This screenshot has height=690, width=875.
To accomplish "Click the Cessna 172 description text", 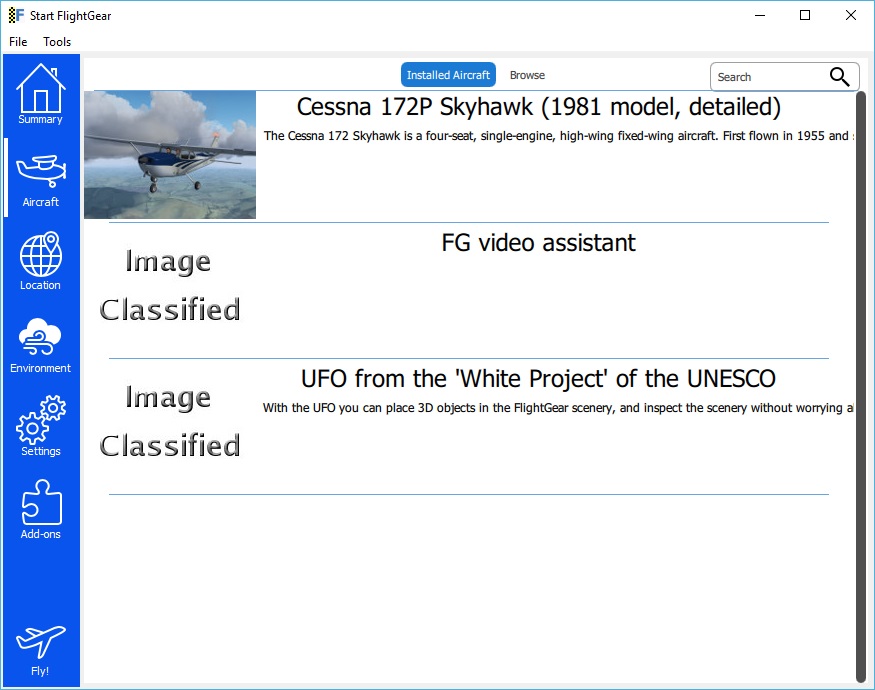I will 559,136.
